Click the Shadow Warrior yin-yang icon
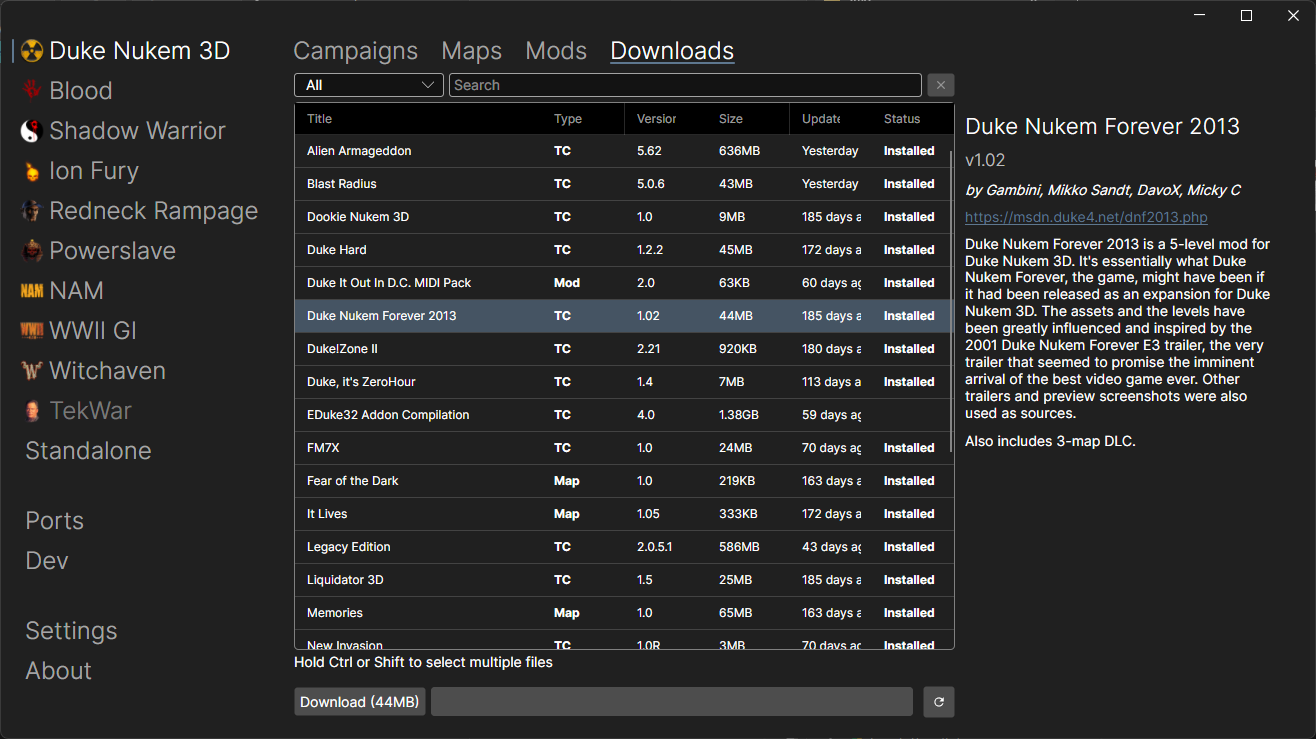Image resolution: width=1316 pixels, height=739 pixels. [x=32, y=131]
